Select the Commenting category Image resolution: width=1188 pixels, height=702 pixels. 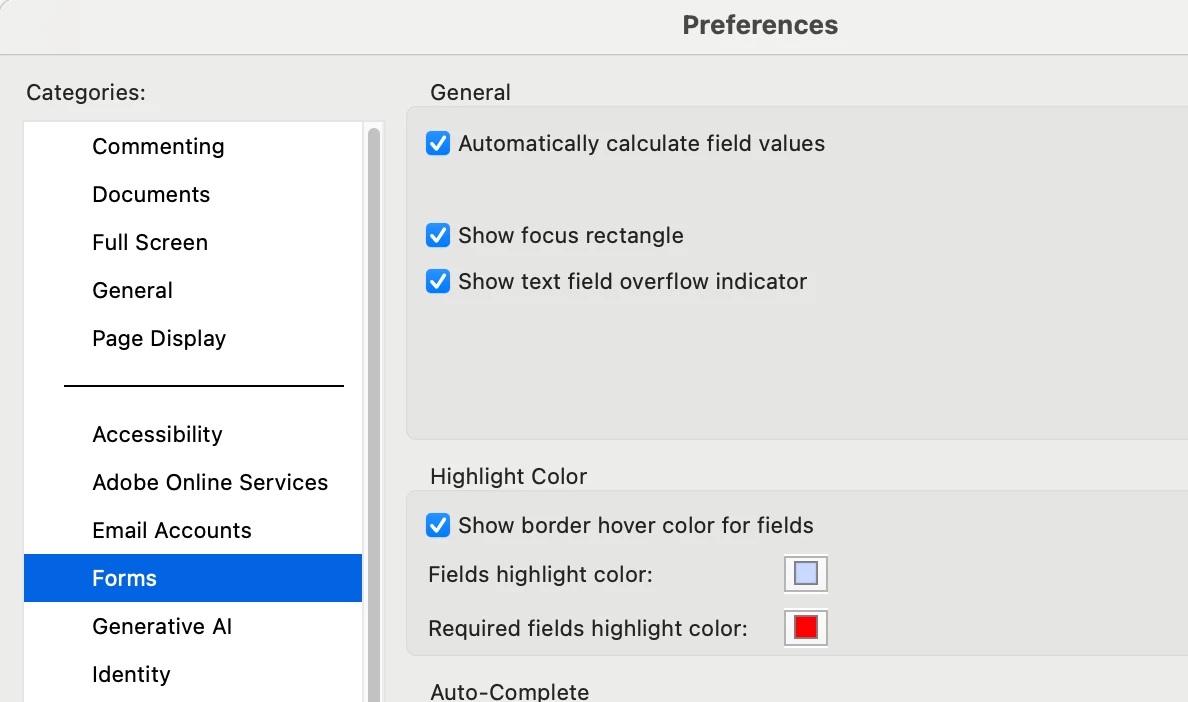(x=158, y=147)
